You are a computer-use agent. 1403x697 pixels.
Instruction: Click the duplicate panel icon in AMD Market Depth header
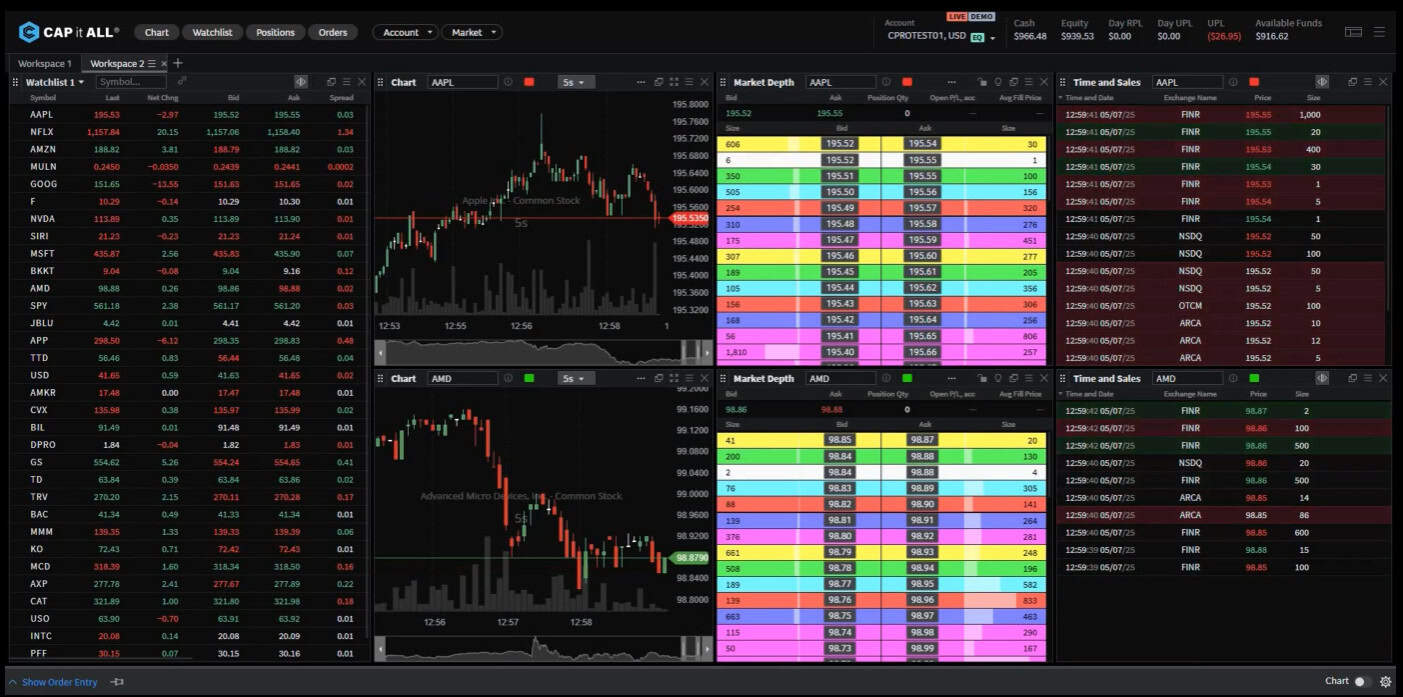tap(1014, 378)
